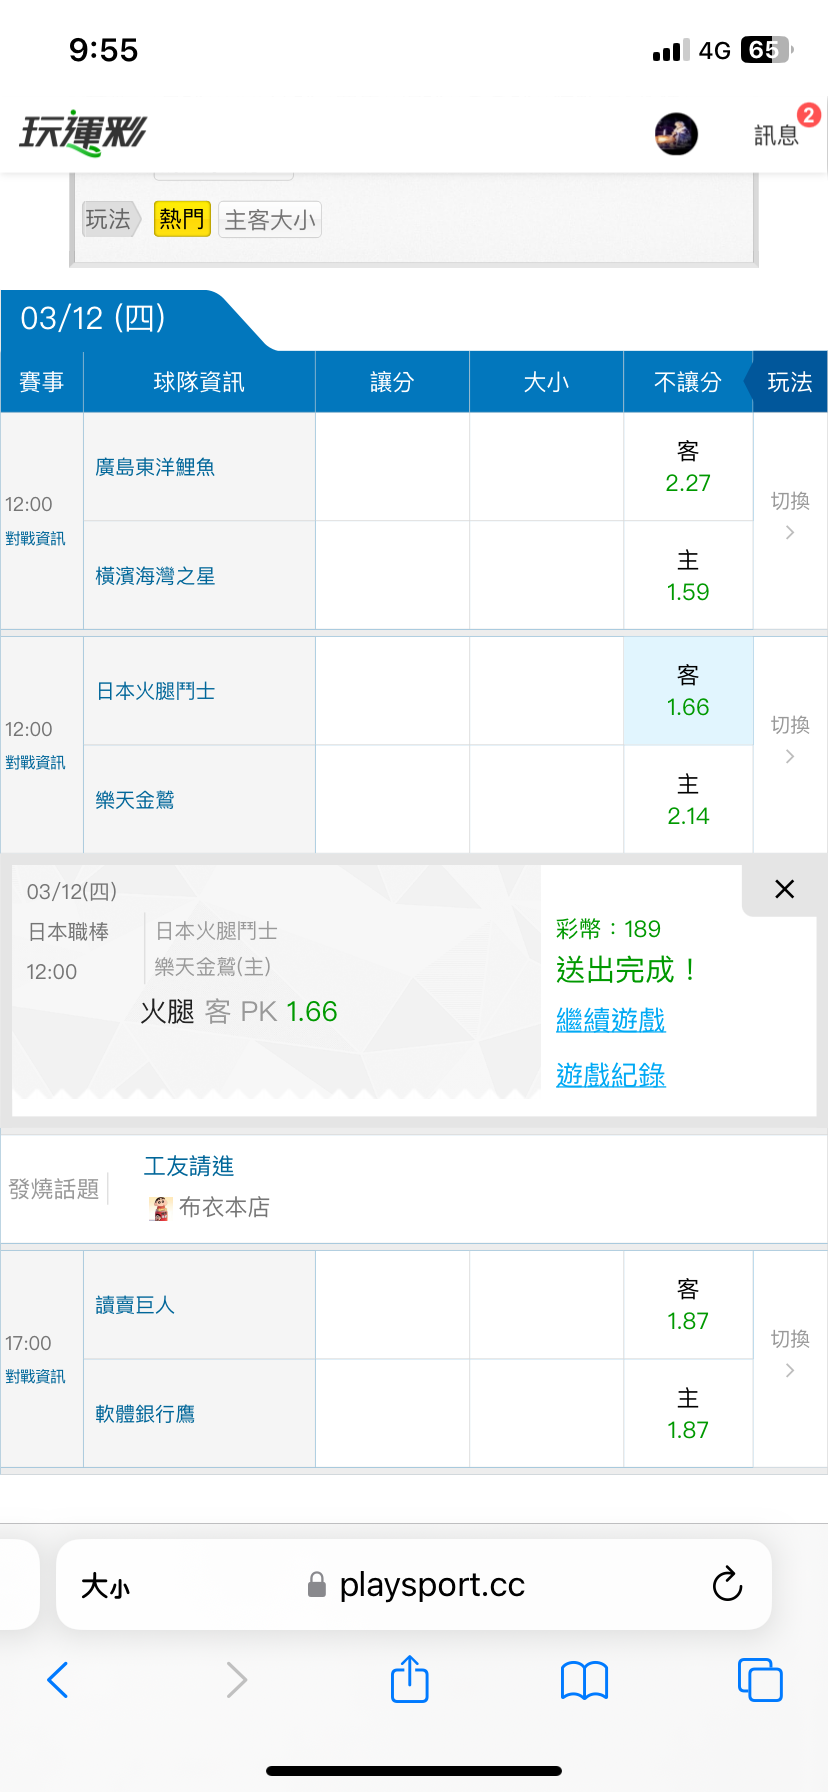The width and height of the screenshot is (828, 1792).
Task: Toggle 樂天金鷲 home odds 2.14
Action: (688, 800)
